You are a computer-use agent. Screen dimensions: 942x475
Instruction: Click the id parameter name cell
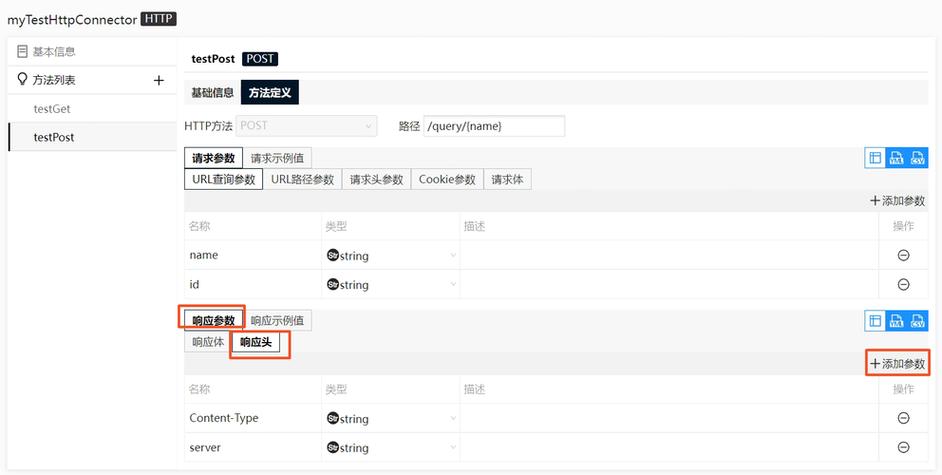253,284
